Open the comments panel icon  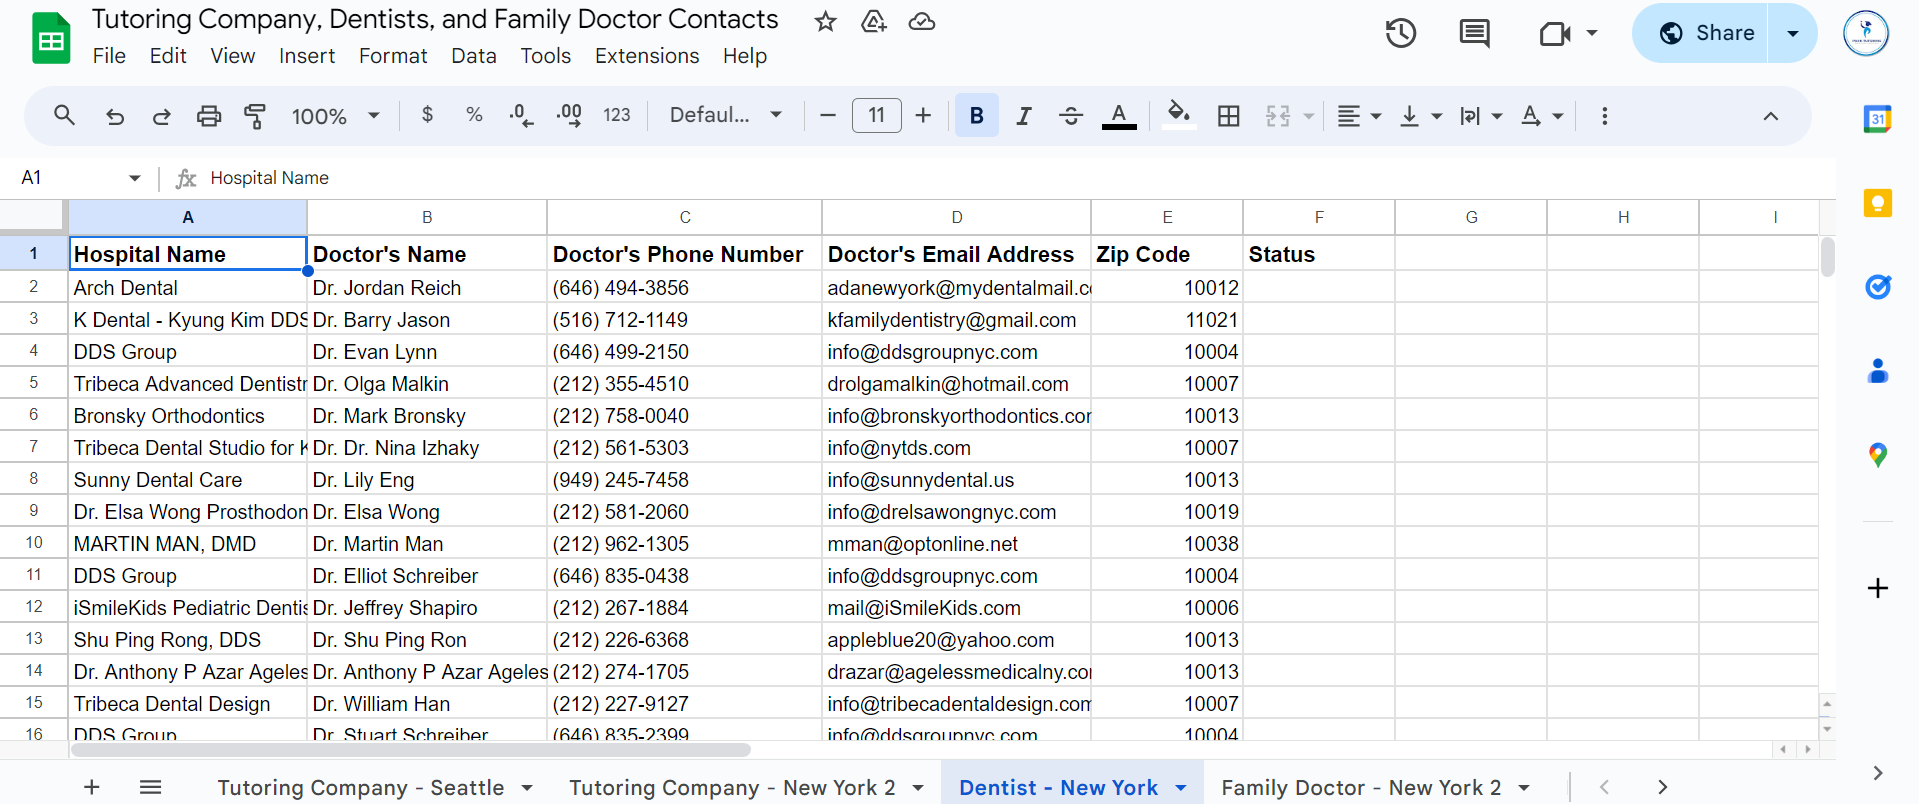coord(1473,34)
